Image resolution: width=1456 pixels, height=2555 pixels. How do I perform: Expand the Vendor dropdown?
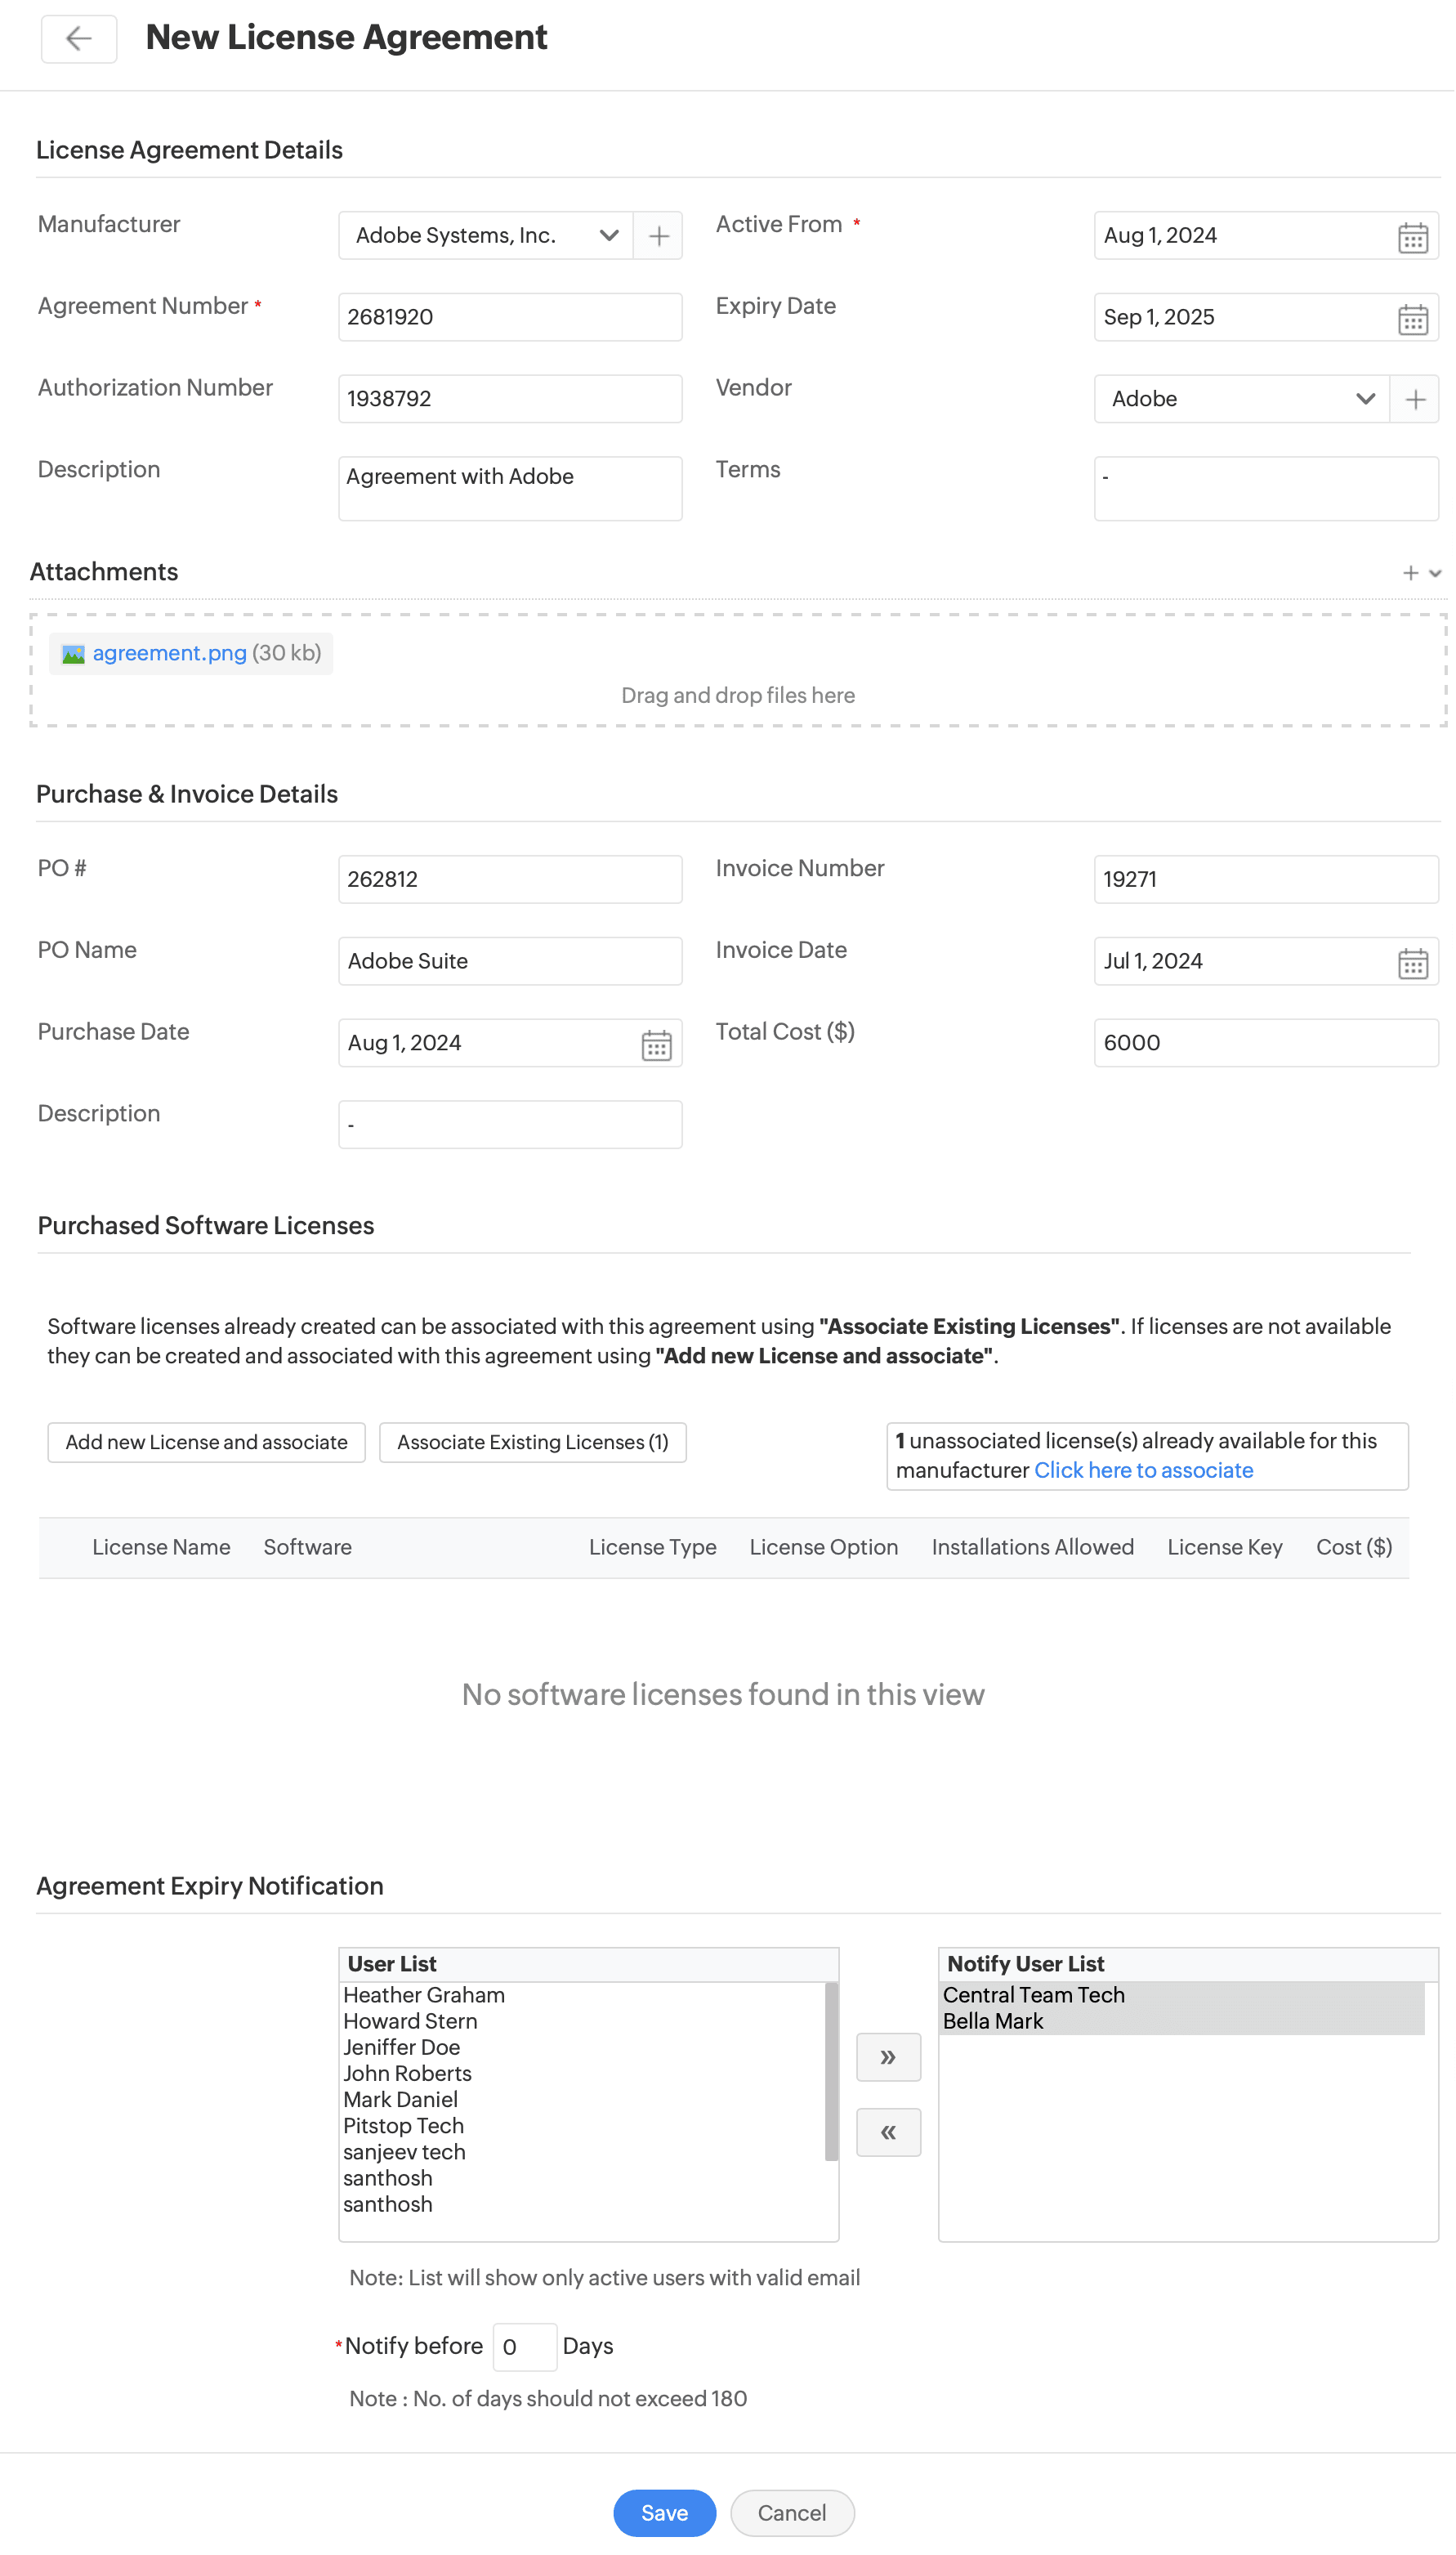pyautogui.click(x=1364, y=400)
